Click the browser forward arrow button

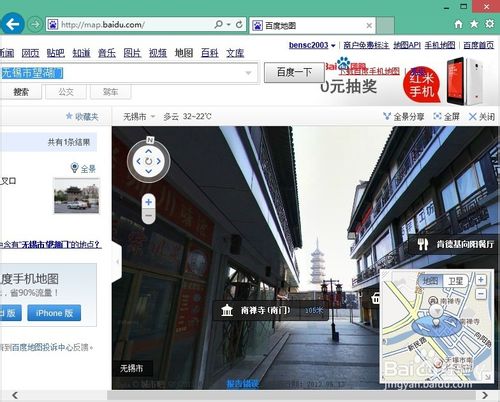pos(34,24)
